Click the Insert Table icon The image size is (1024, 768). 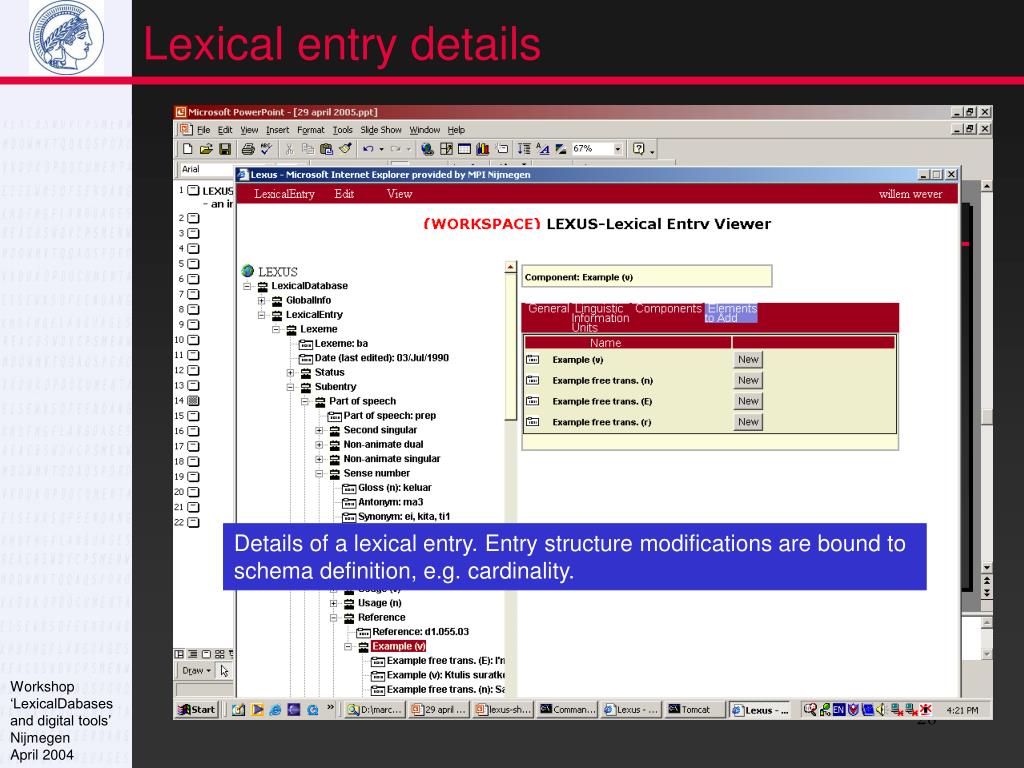click(x=464, y=150)
